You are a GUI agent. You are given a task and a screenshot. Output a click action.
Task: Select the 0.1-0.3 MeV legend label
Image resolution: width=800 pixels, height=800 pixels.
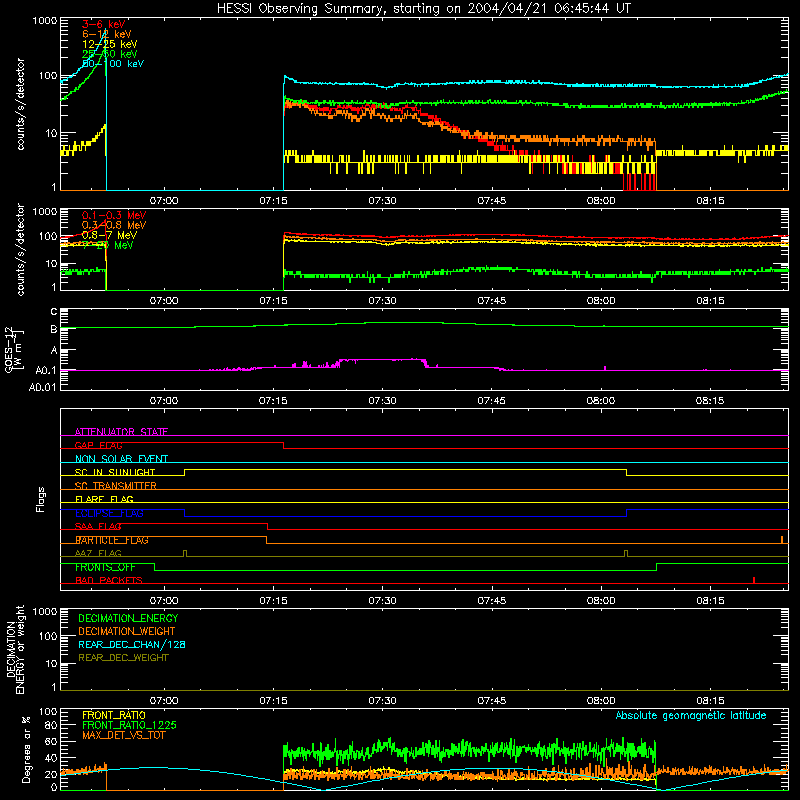[x=114, y=215]
